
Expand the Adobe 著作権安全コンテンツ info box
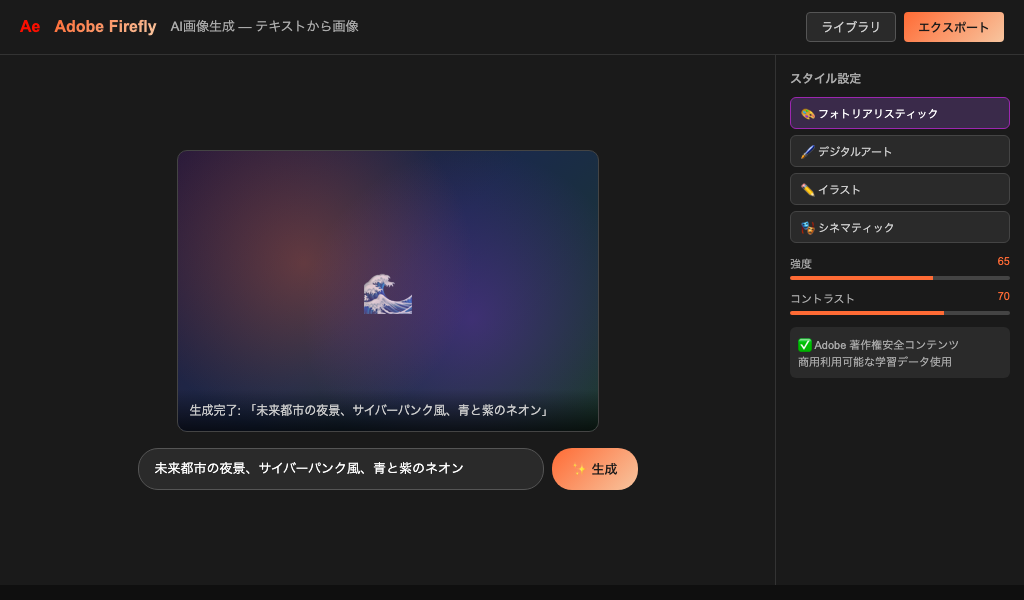[x=899, y=352]
